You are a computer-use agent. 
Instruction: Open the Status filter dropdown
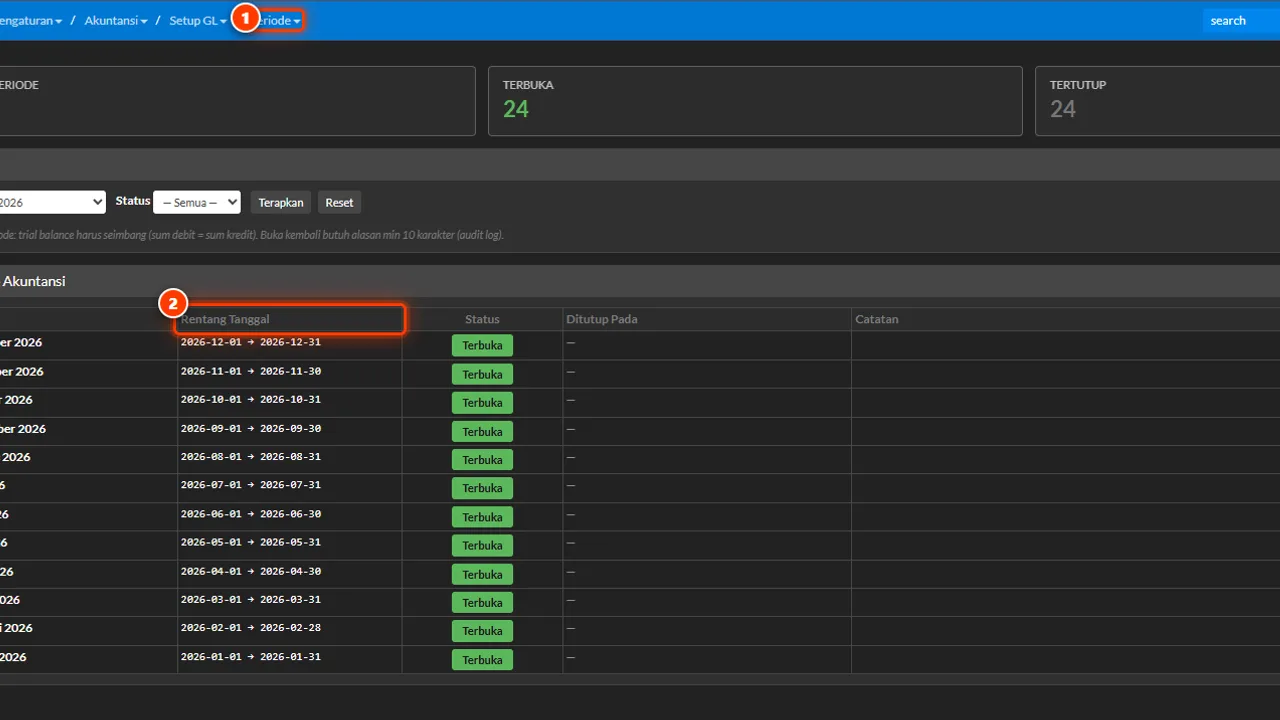[197, 202]
